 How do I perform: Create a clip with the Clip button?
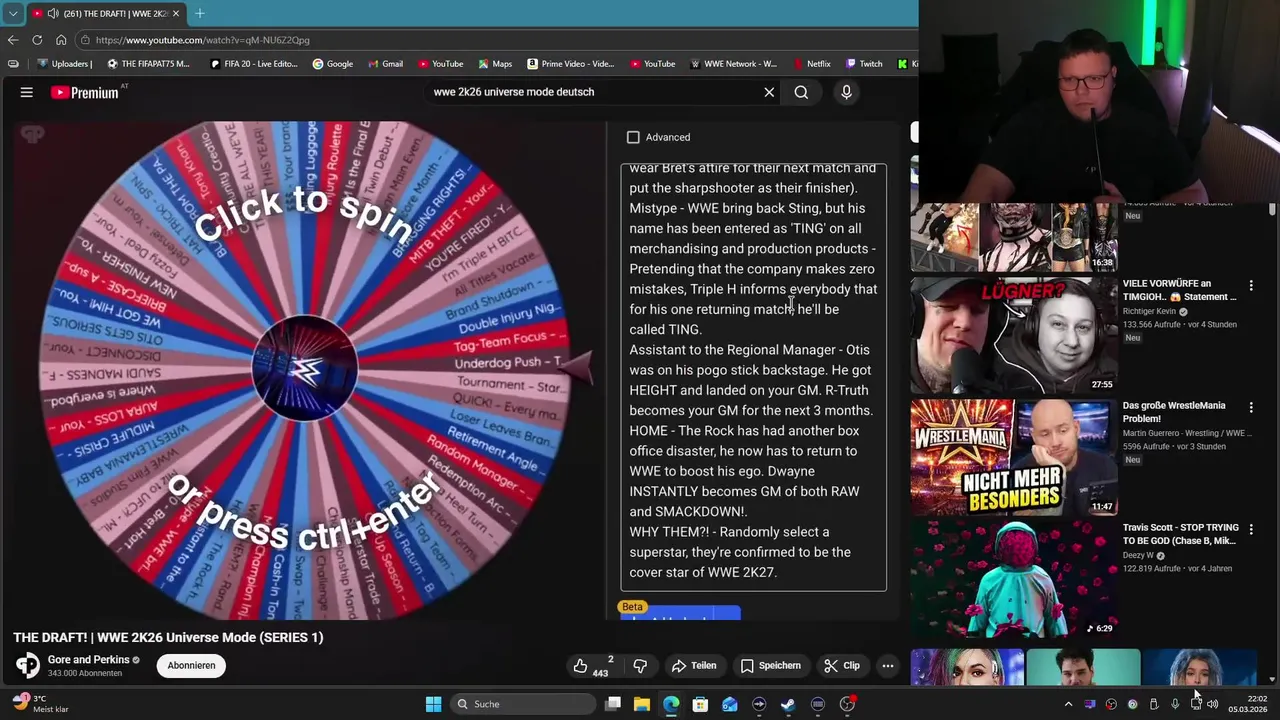click(x=841, y=666)
